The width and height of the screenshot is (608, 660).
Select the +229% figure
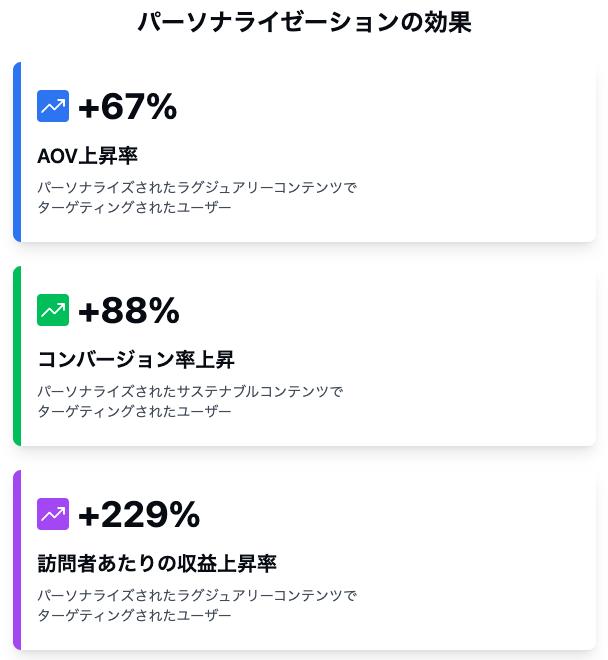pos(139,515)
